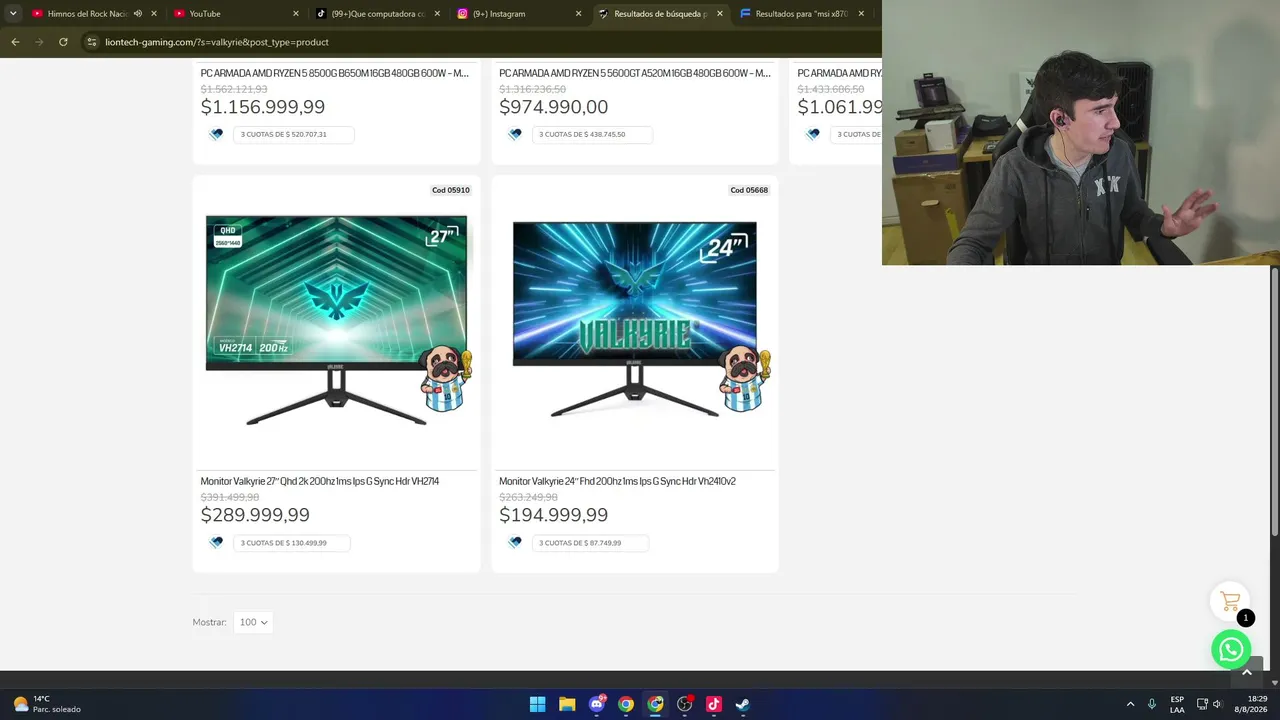
Task: Switch to Resultados para "msi x870" tab
Action: 802,14
